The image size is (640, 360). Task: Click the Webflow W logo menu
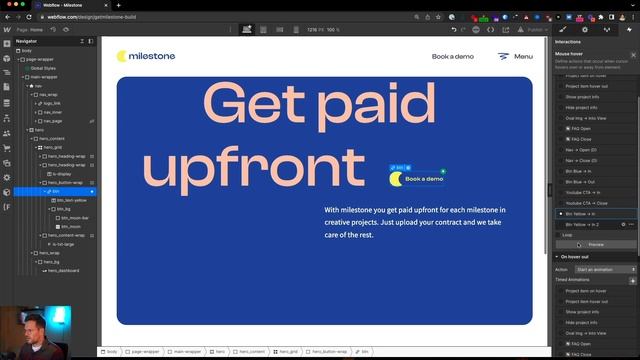point(7,29)
